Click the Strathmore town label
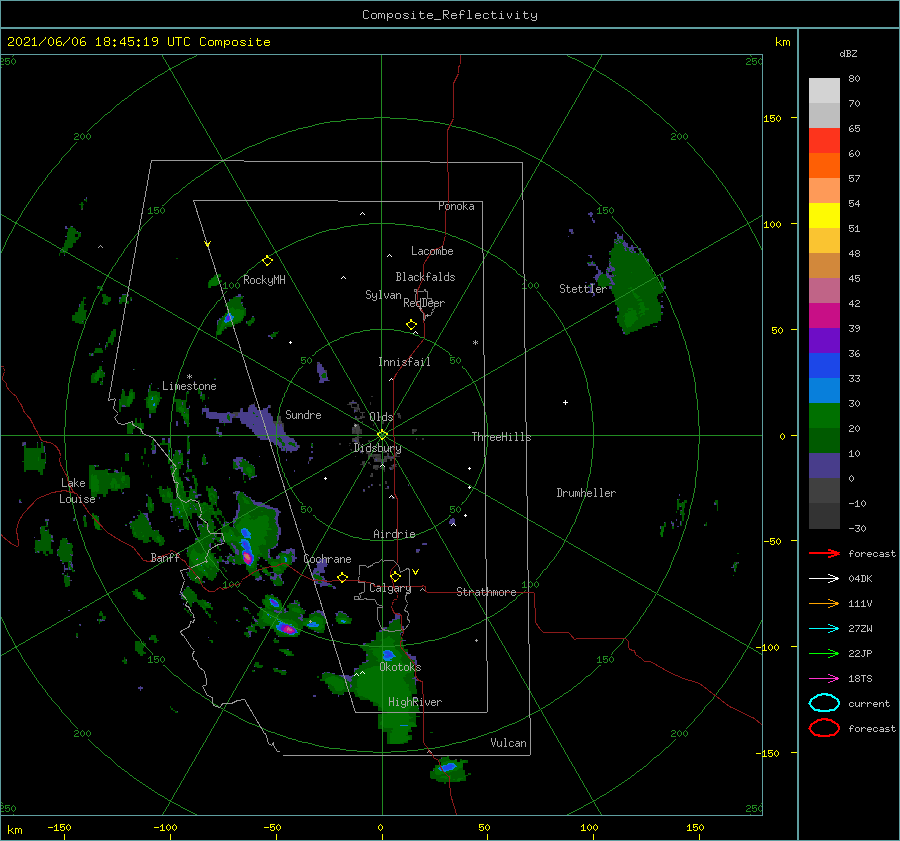 486,592
